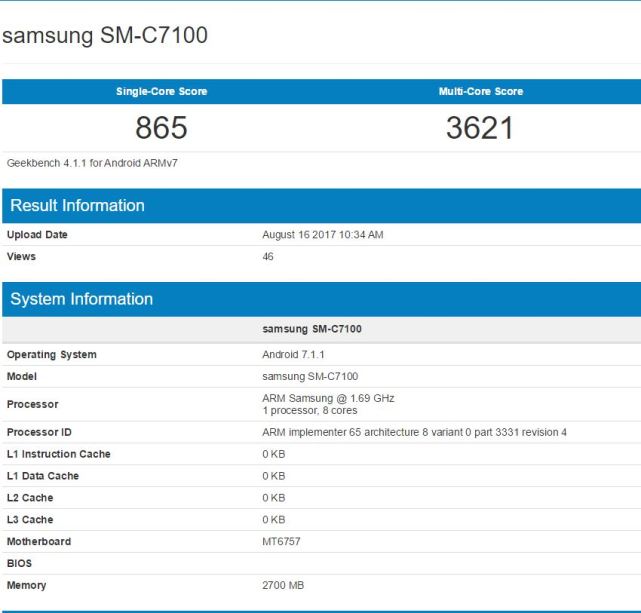Click the L3 Cache '0 KB' value
The width and height of the screenshot is (641, 613).
(274, 519)
